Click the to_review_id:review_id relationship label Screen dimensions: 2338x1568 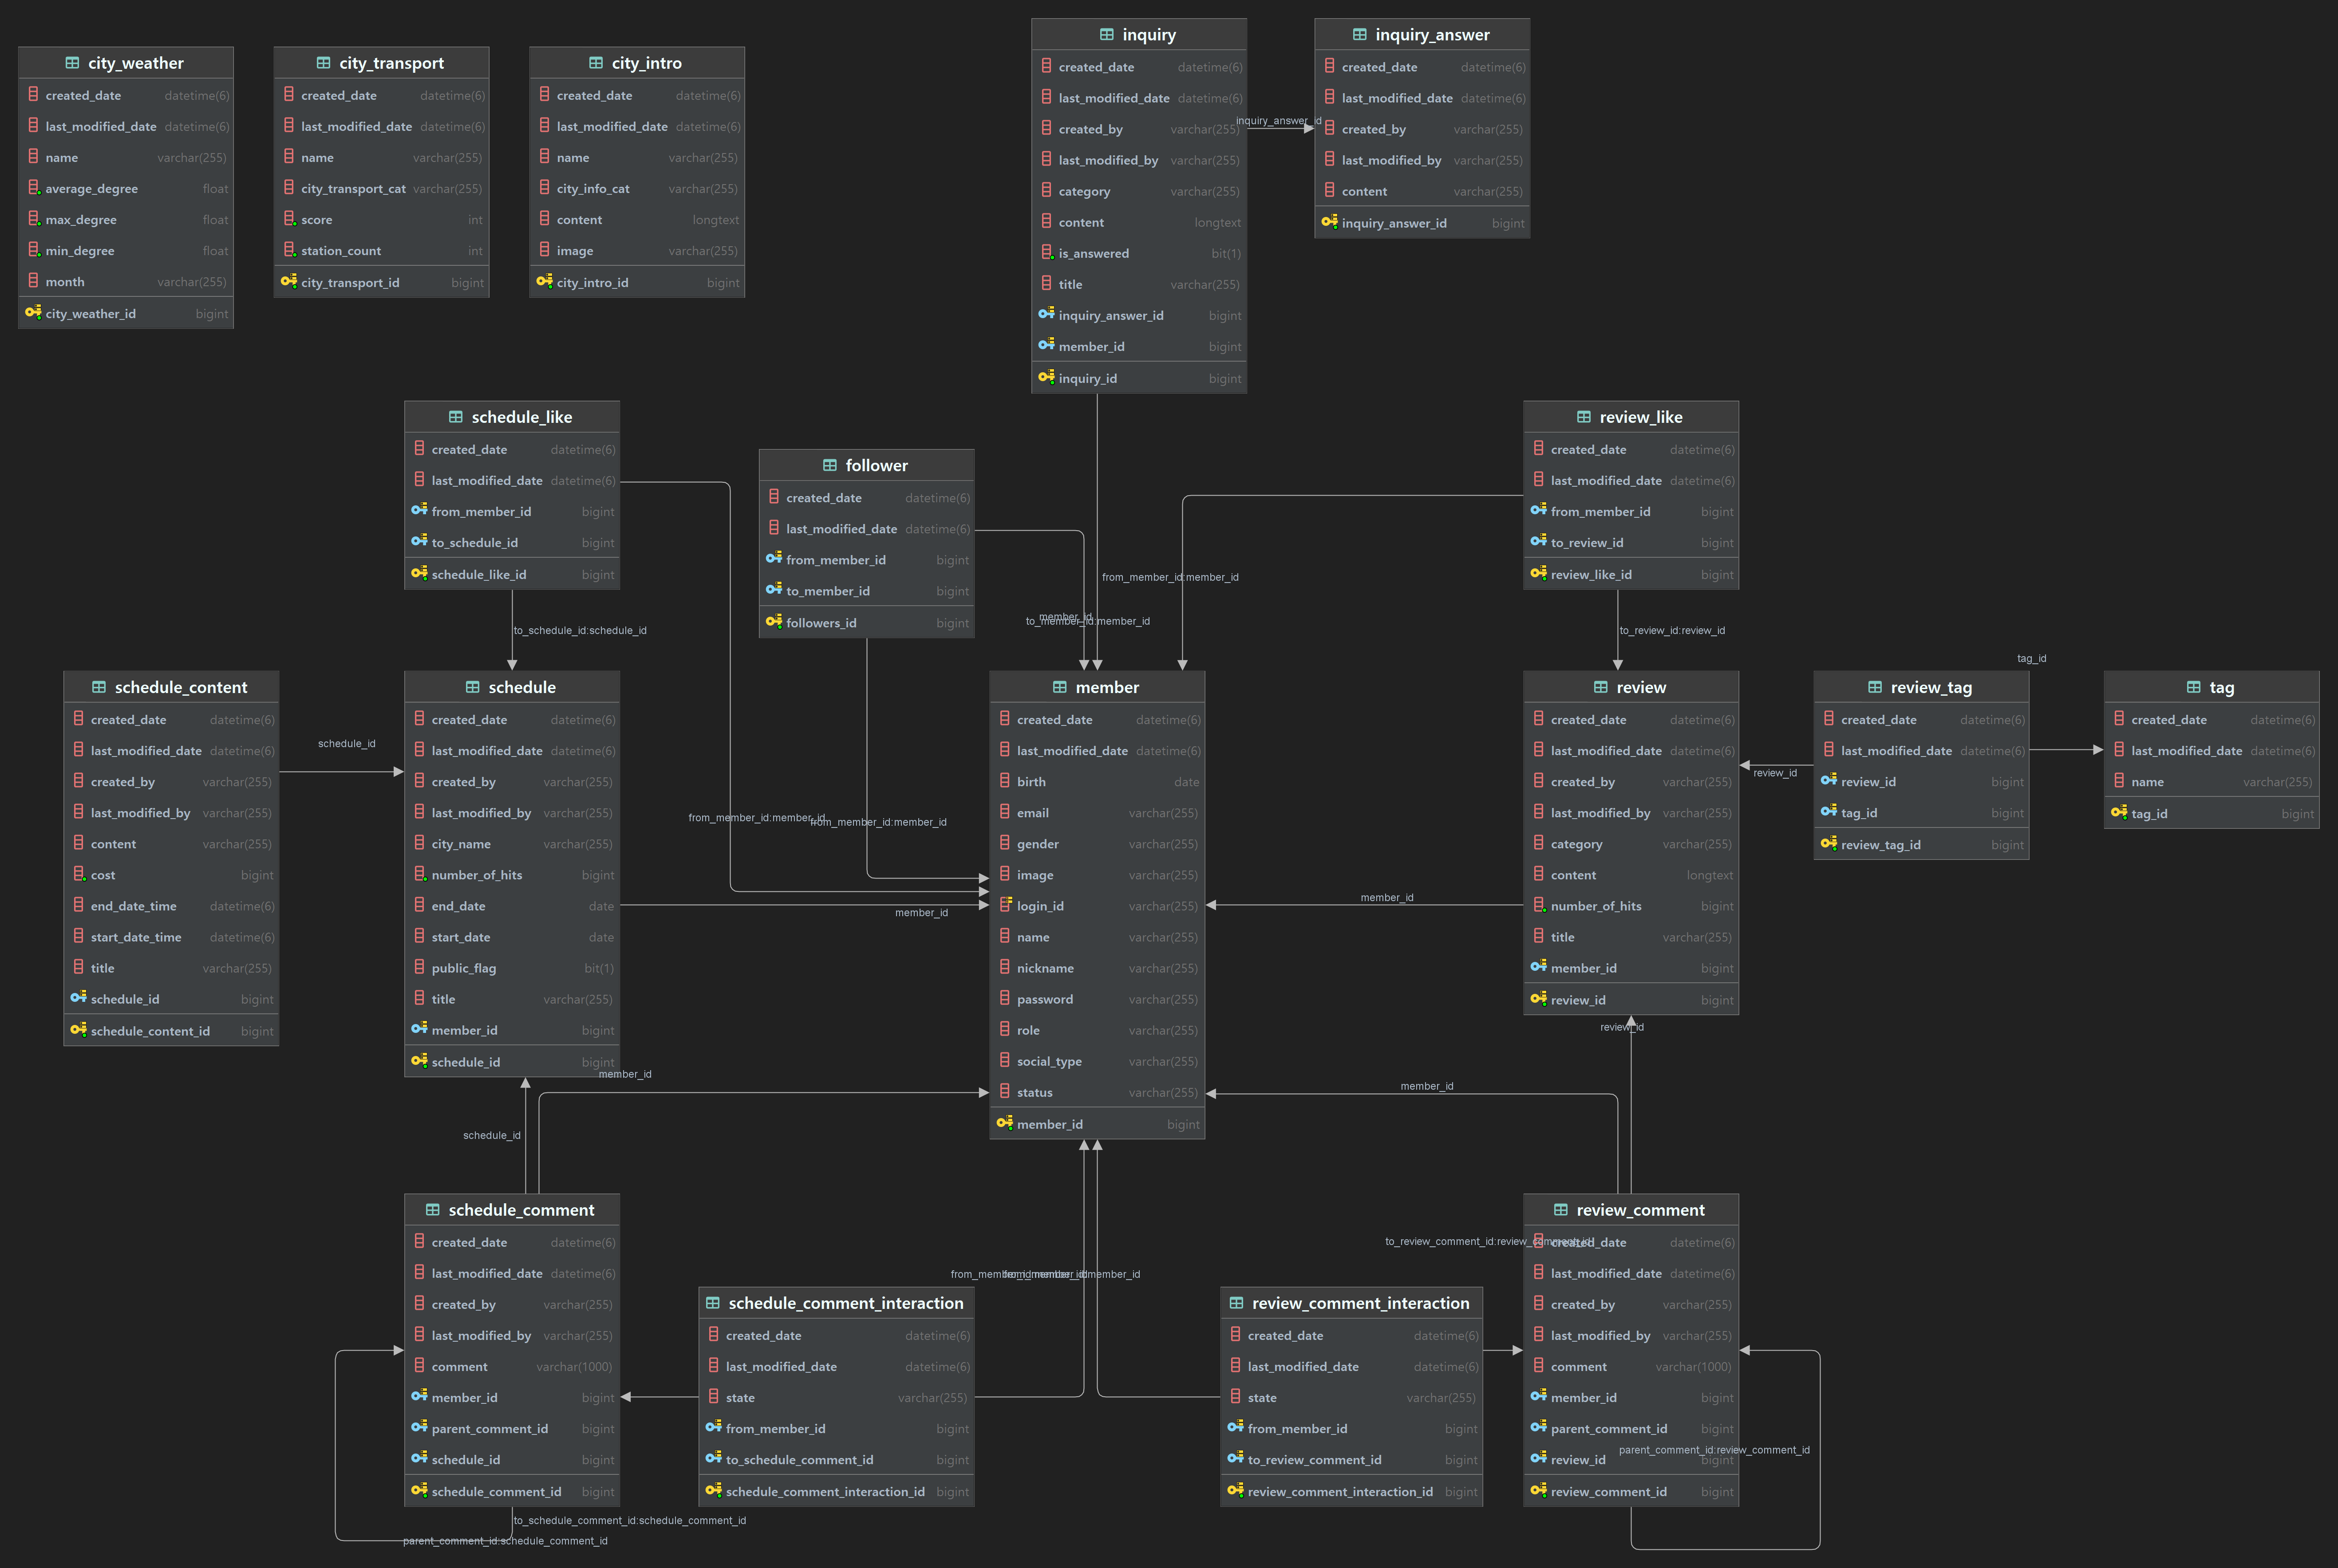tap(1672, 631)
